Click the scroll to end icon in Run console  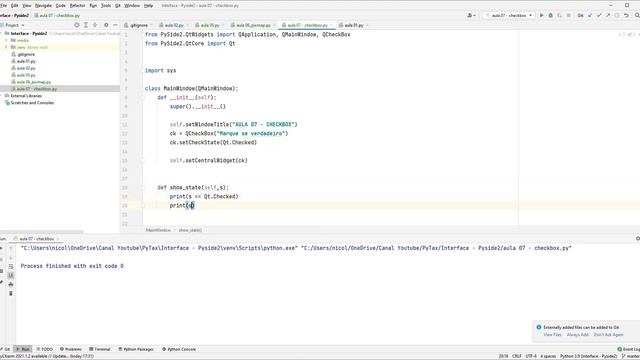pyautogui.click(x=11, y=276)
